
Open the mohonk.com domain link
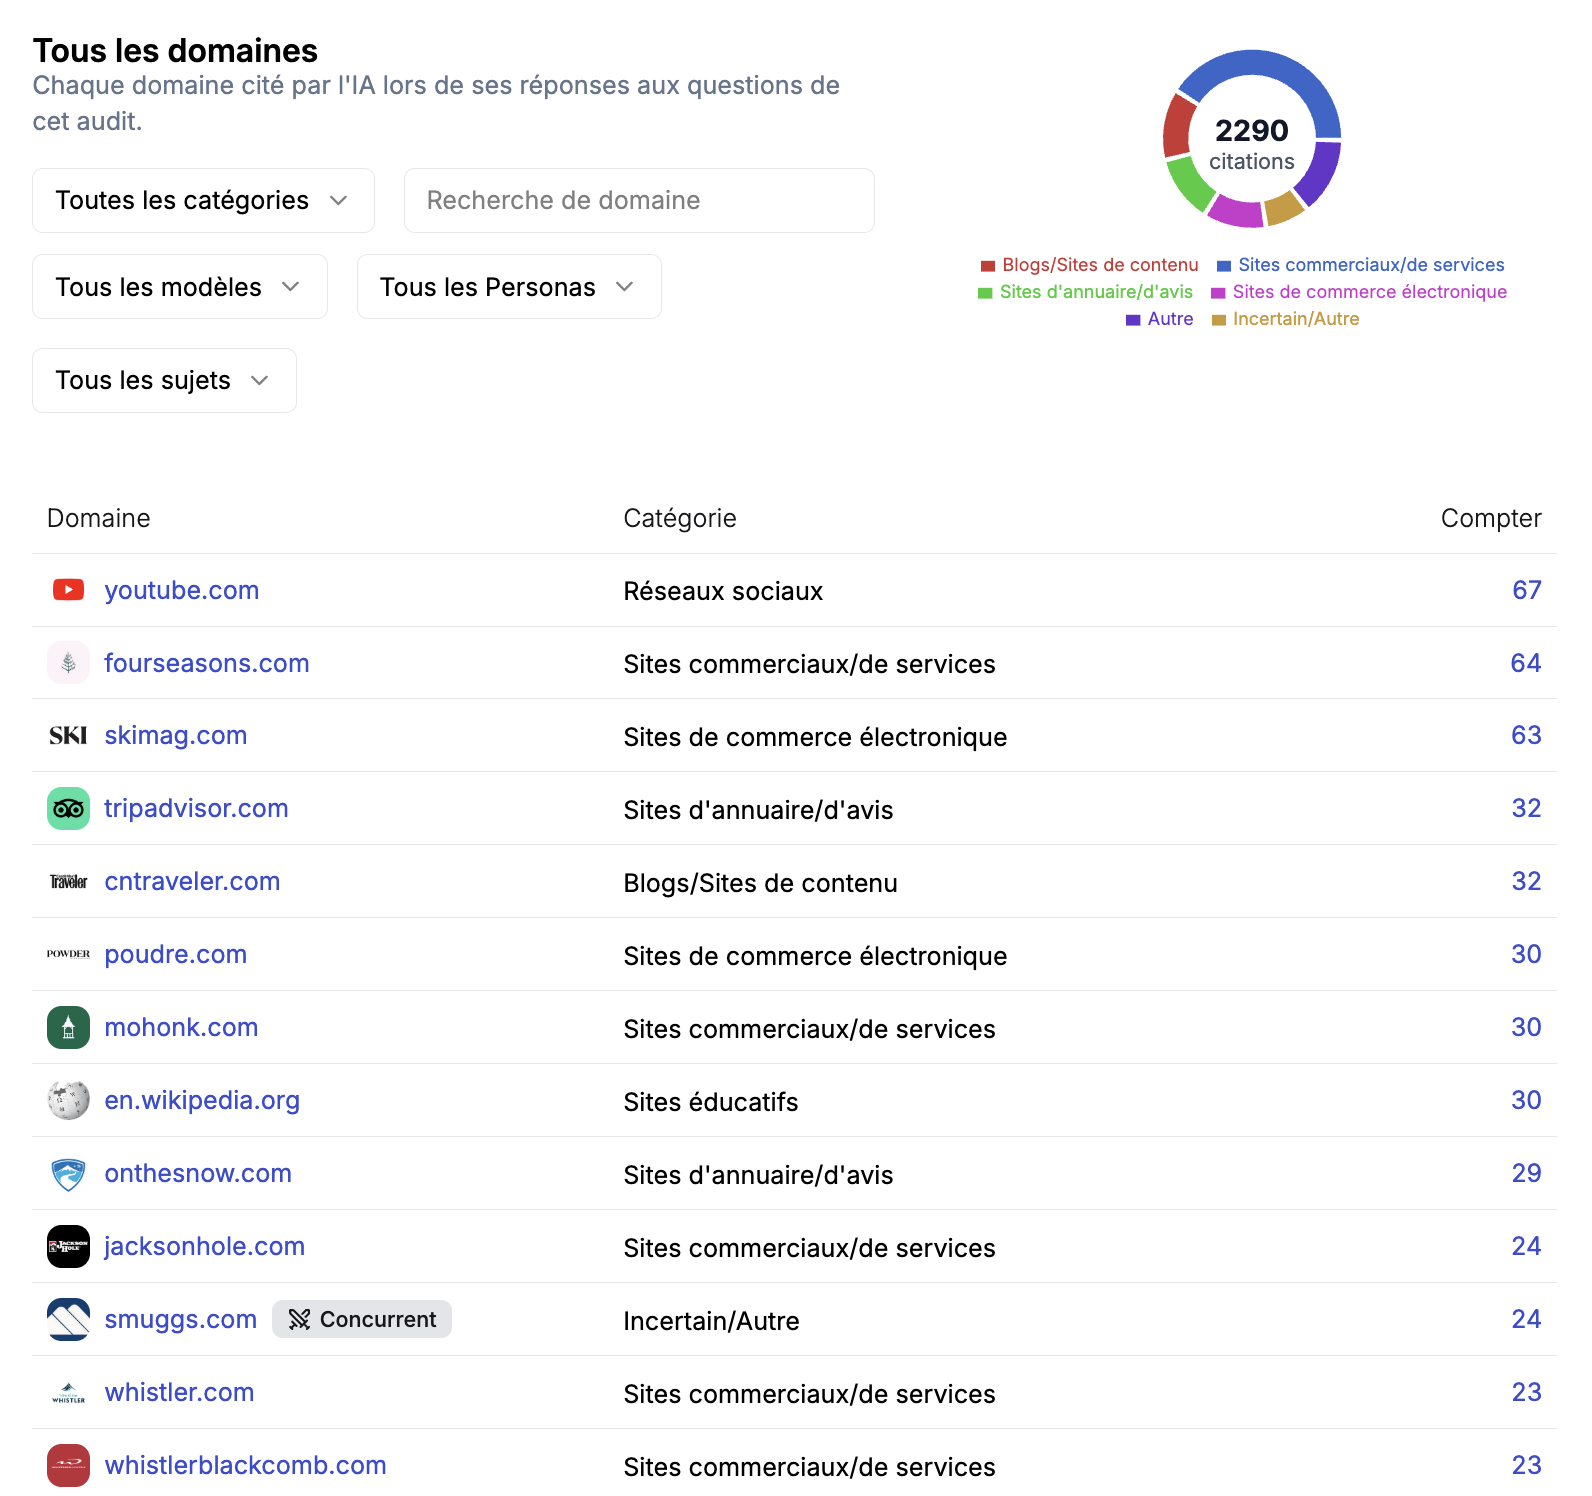click(181, 1027)
